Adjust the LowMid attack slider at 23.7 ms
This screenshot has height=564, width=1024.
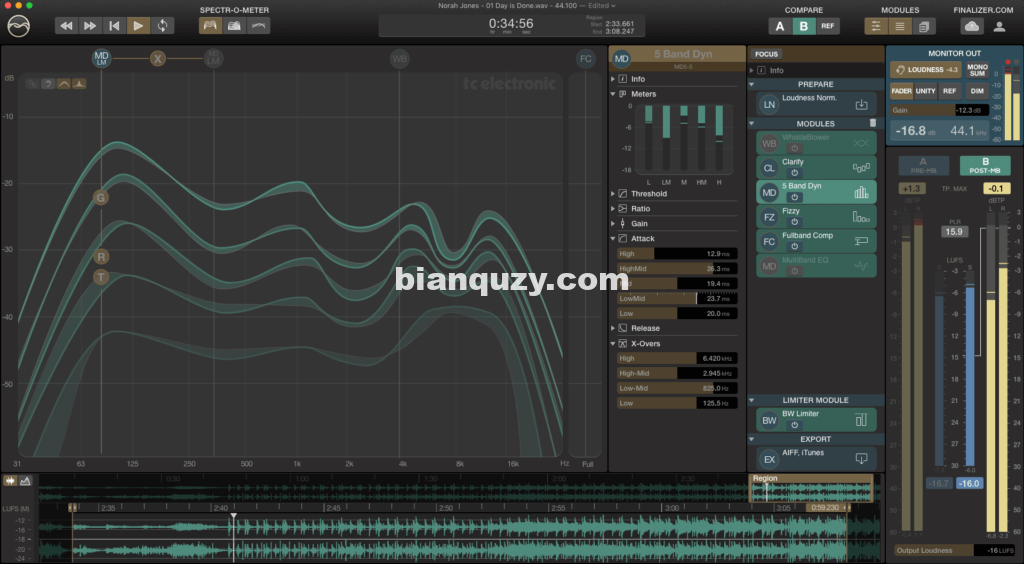[x=677, y=298]
